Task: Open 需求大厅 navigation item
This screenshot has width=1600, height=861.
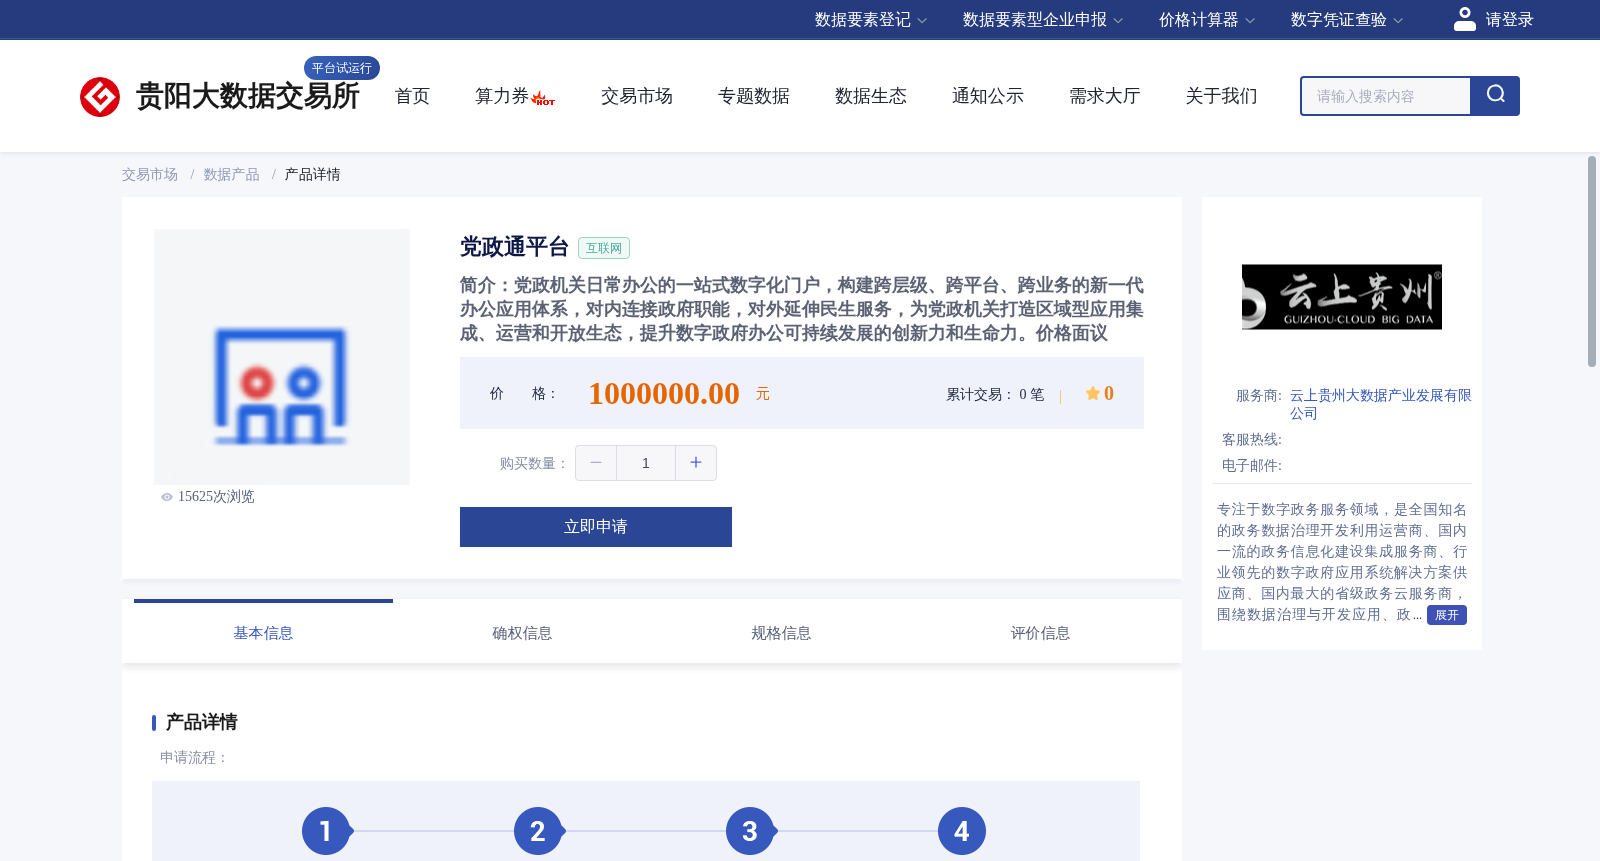Action: click(x=1105, y=96)
